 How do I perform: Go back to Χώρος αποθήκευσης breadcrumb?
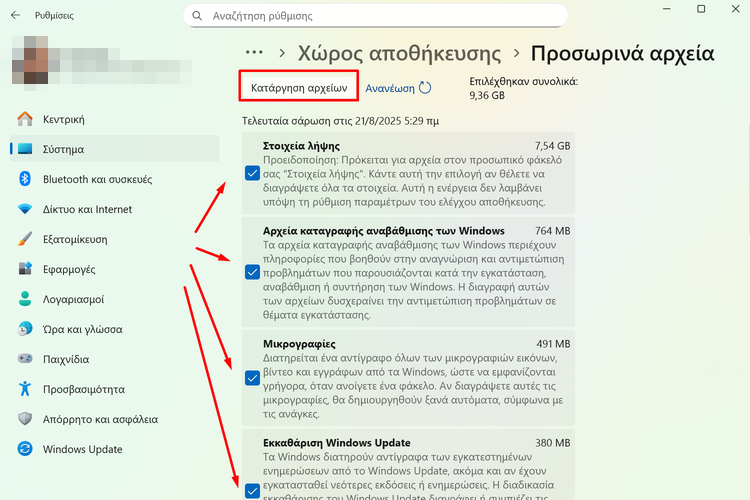399,53
